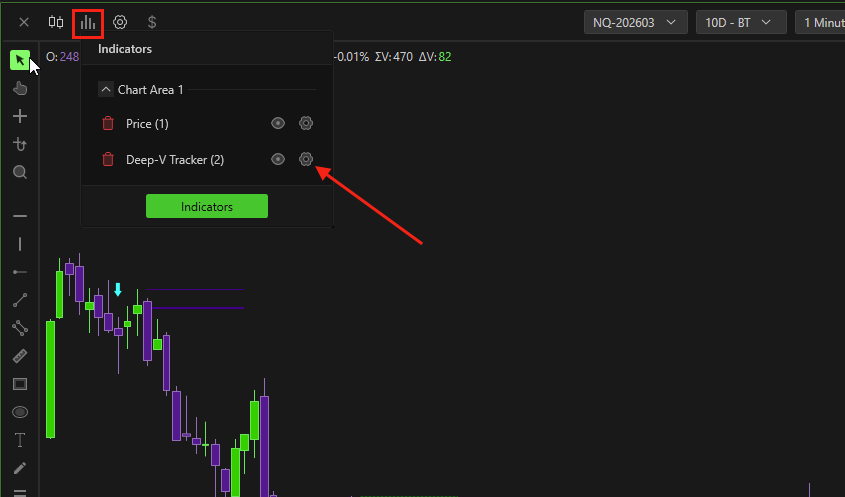Image resolution: width=845 pixels, height=497 pixels.
Task: Select the text annotation tool
Action: pyautogui.click(x=20, y=440)
